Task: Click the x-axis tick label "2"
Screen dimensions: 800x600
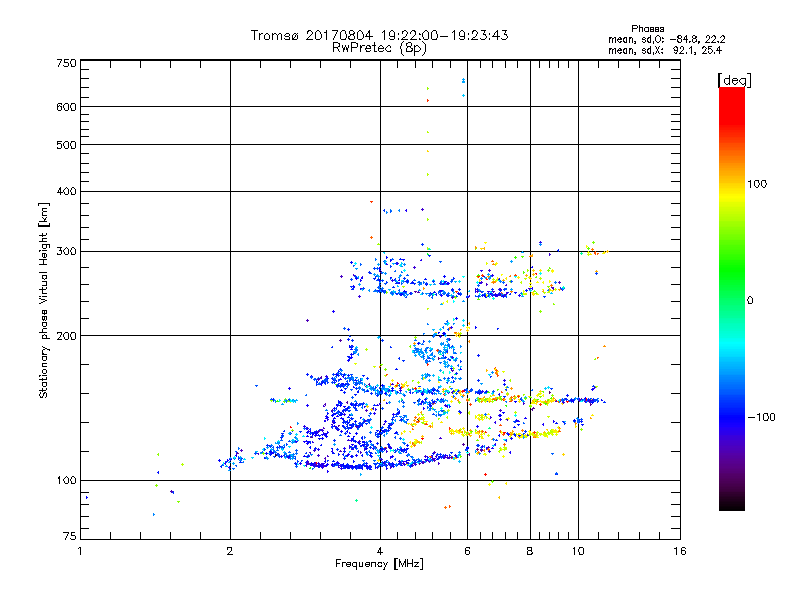Action: point(230,551)
